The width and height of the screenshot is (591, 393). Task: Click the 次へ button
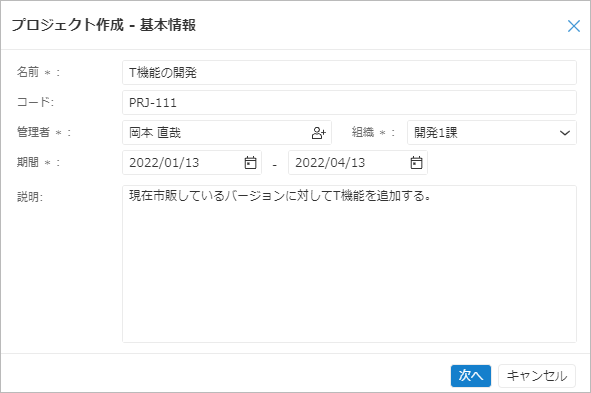pos(471,376)
